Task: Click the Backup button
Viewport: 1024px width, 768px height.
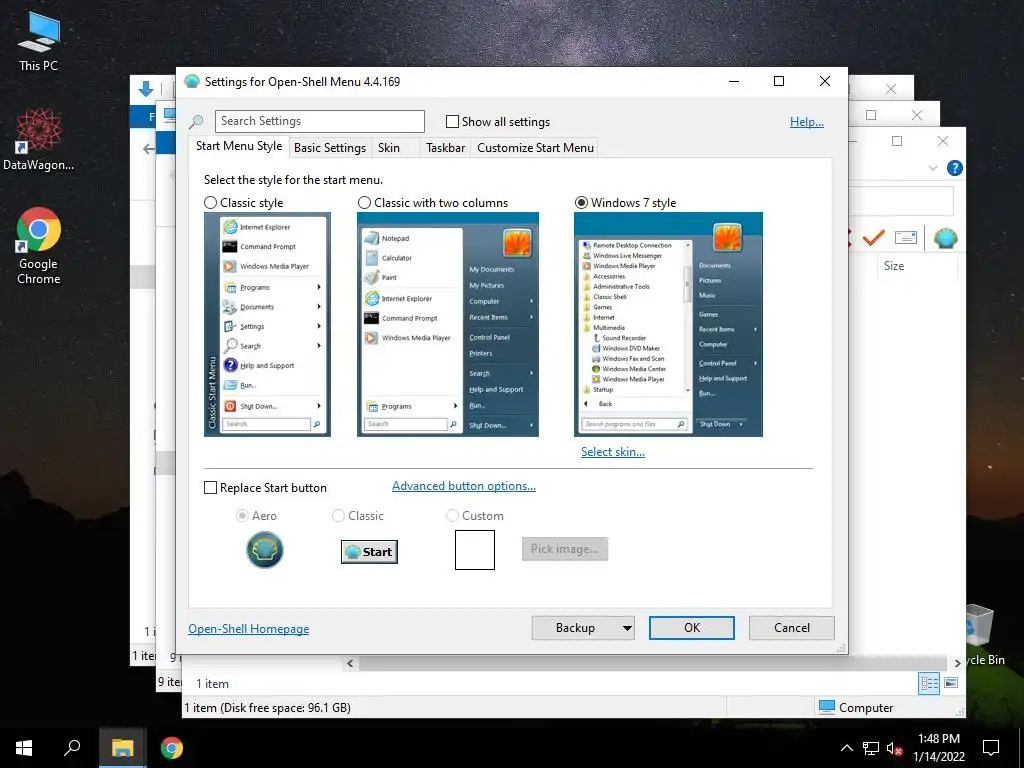Action: click(575, 628)
